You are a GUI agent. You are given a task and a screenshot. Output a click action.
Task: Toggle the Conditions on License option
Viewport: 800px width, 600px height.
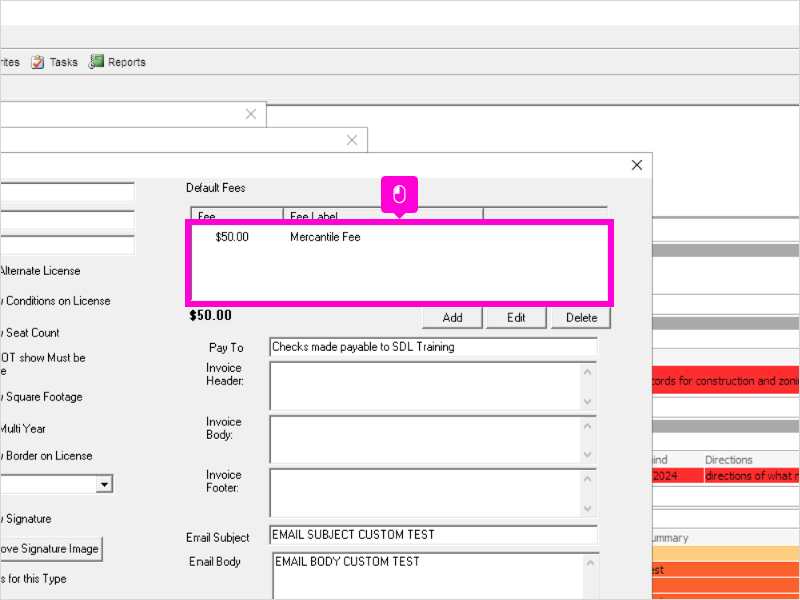click(x=55, y=301)
